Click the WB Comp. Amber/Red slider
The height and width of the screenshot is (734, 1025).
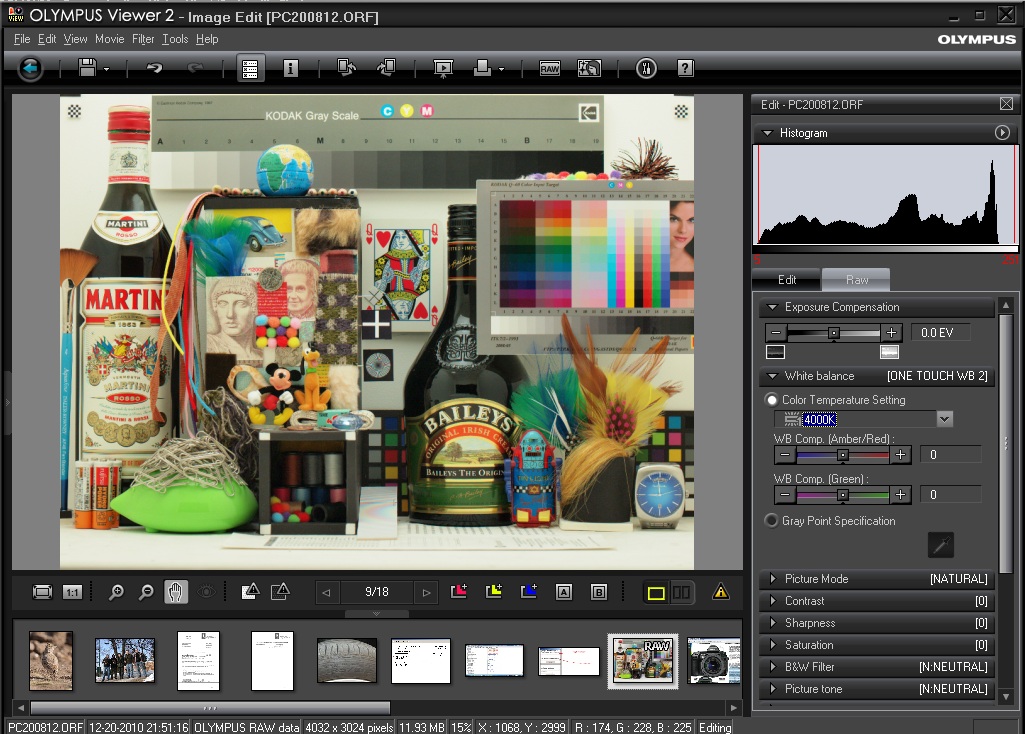pyautogui.click(x=843, y=455)
